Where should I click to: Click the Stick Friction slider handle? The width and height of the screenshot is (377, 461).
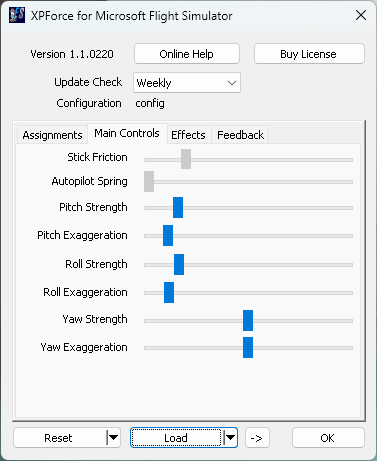(186, 159)
